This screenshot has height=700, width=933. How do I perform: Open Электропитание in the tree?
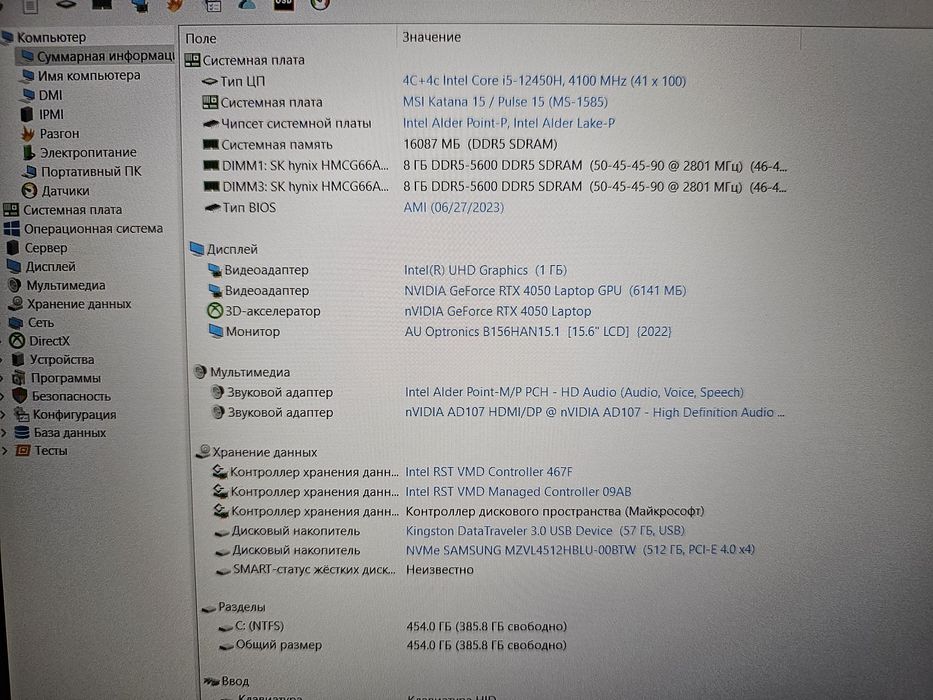point(88,152)
